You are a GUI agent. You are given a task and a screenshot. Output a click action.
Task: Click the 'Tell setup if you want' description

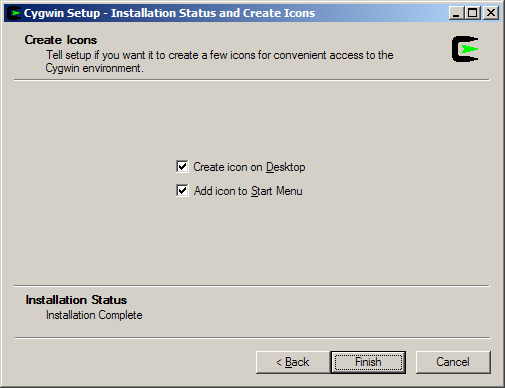219,61
